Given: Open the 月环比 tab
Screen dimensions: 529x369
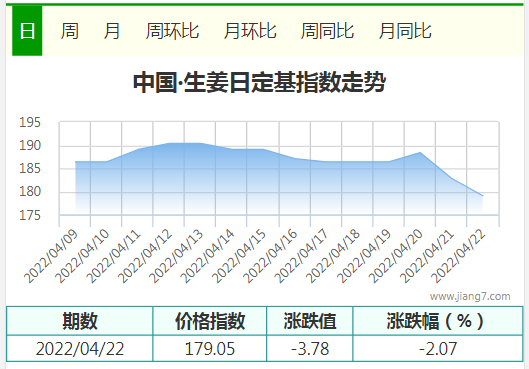Looking at the screenshot, I should click(x=250, y=31).
